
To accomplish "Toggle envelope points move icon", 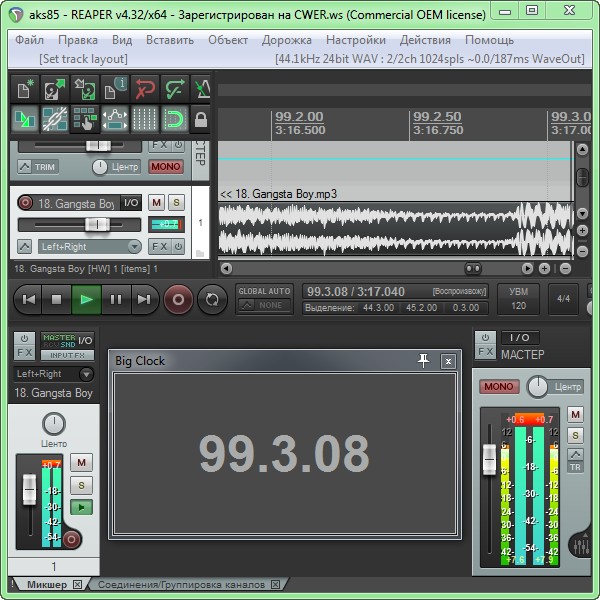I will click(115, 119).
